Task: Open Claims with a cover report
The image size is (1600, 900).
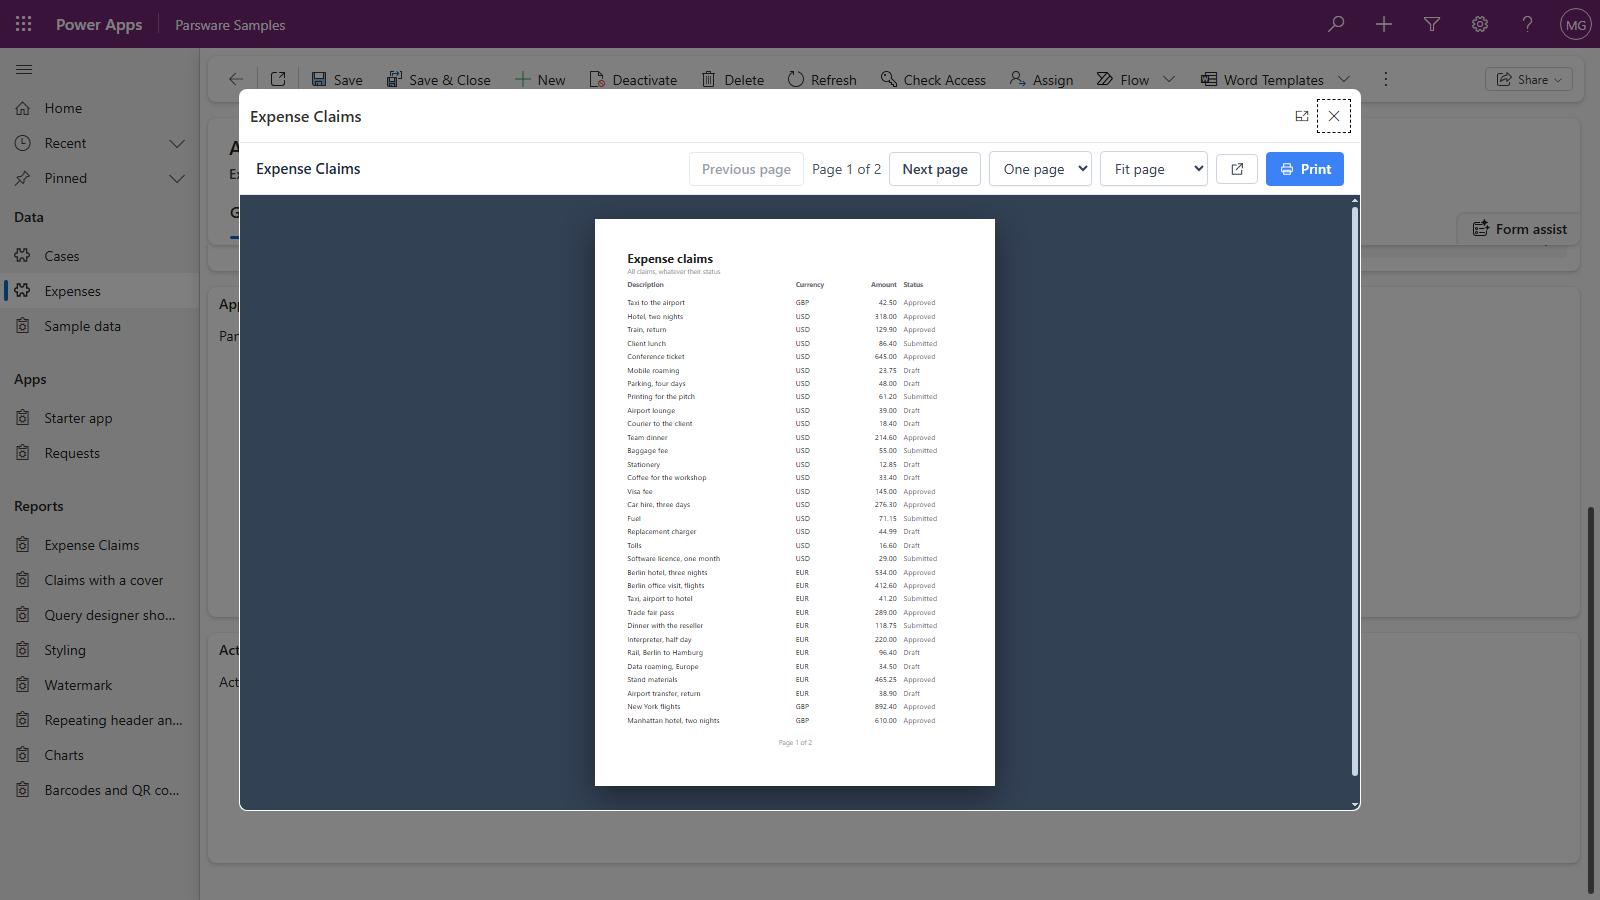Action: [100, 580]
